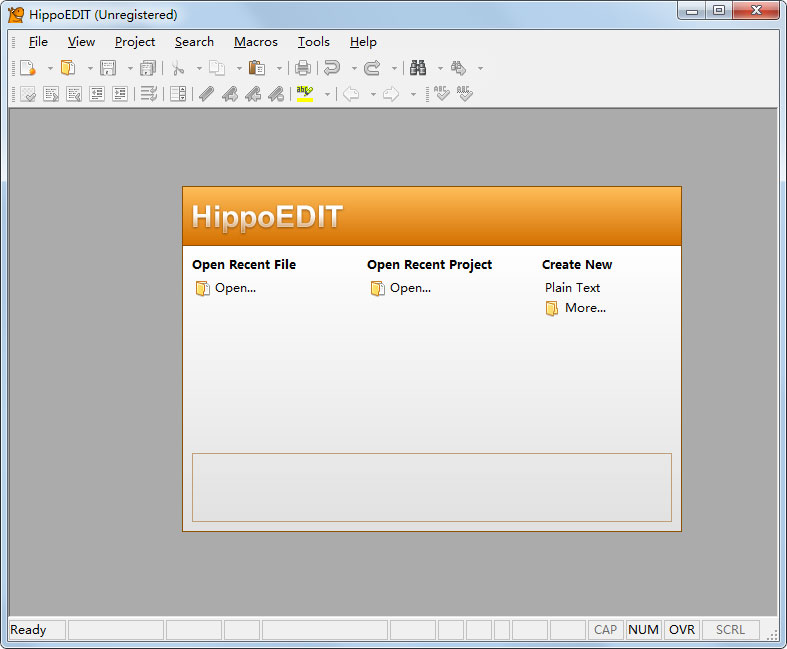Screen dimensions: 787x649
Task: Open the Search menu
Action: (x=194, y=42)
